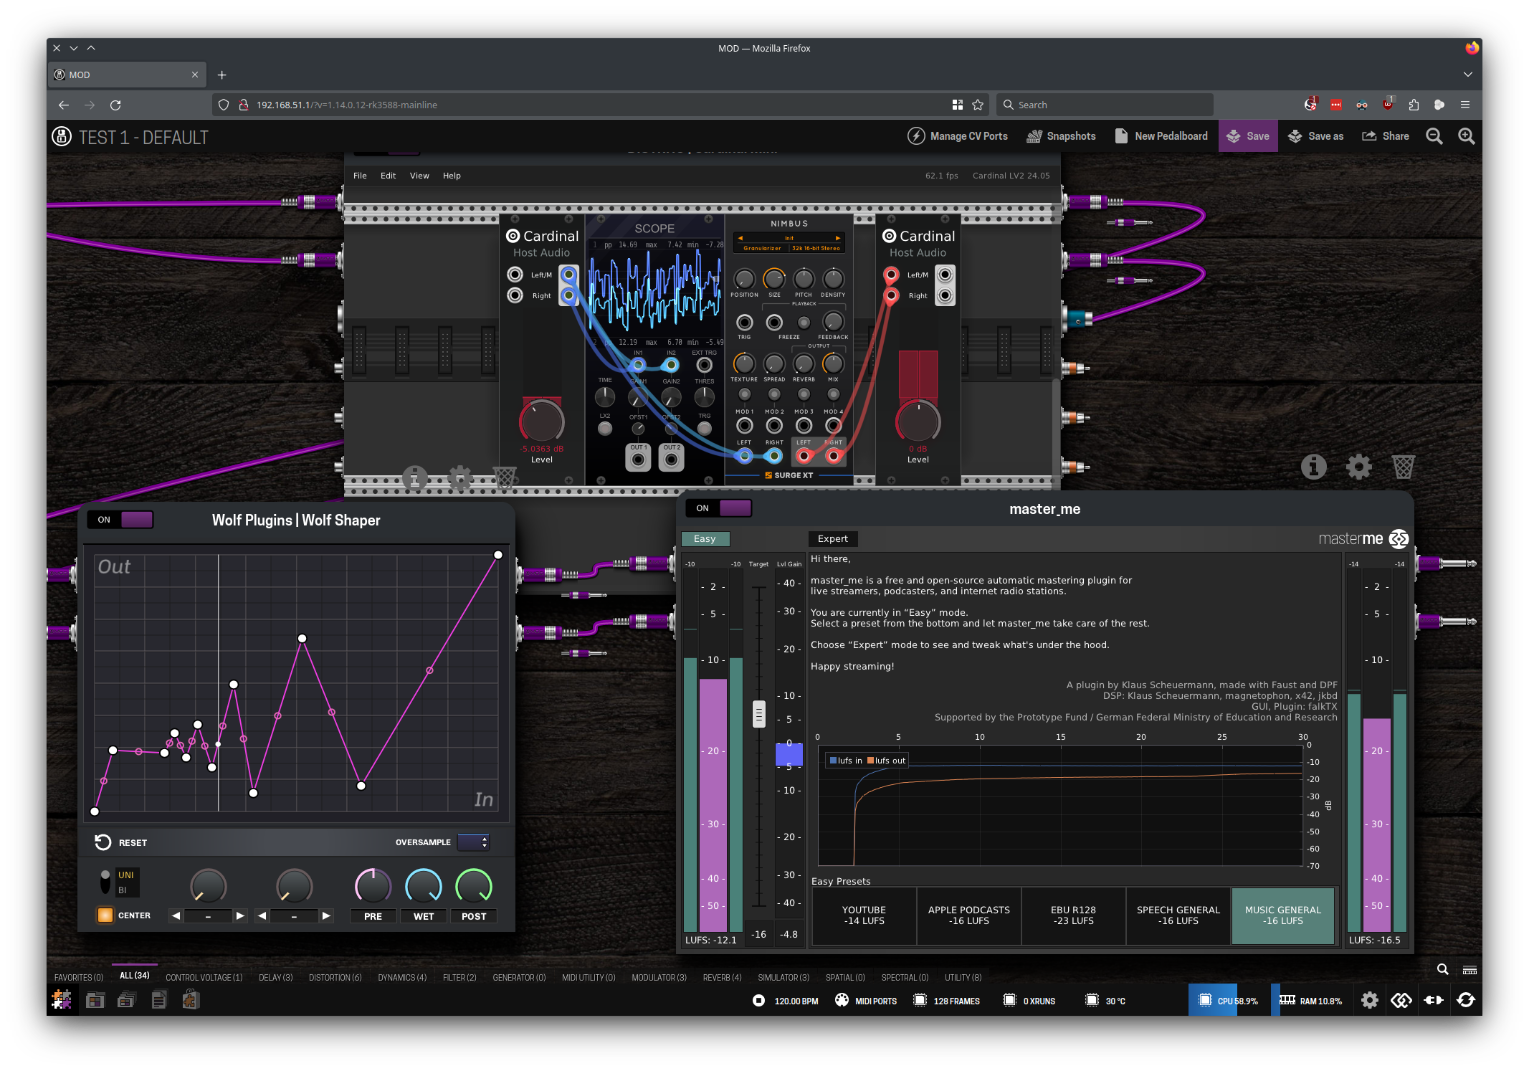Open the Oversample selector
Image resolution: width=1529 pixels, height=1071 pixels.
pyautogui.click(x=473, y=842)
